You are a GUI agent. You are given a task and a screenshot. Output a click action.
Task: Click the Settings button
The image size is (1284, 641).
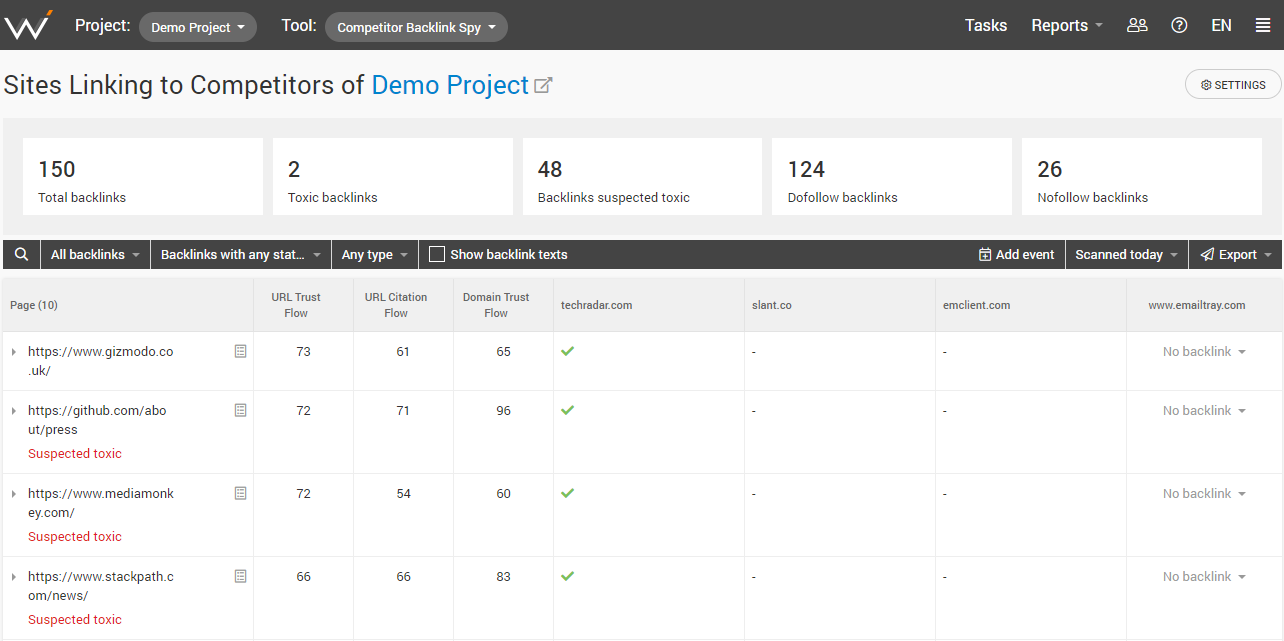1233,85
